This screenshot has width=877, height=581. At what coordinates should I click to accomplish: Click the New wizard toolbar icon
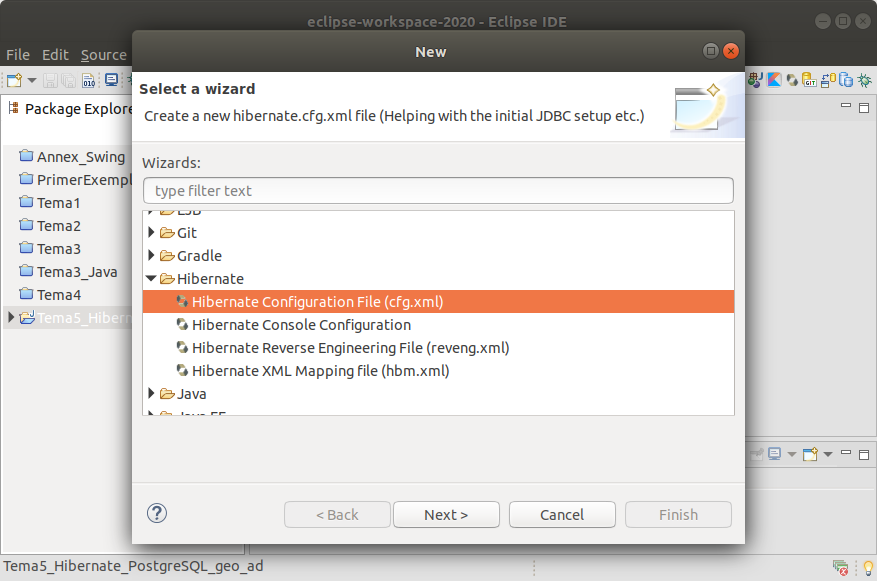(x=14, y=81)
